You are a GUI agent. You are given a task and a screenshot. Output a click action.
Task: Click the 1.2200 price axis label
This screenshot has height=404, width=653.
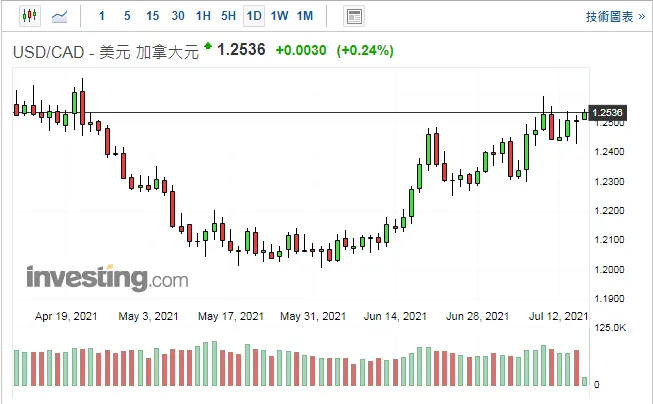pos(609,211)
